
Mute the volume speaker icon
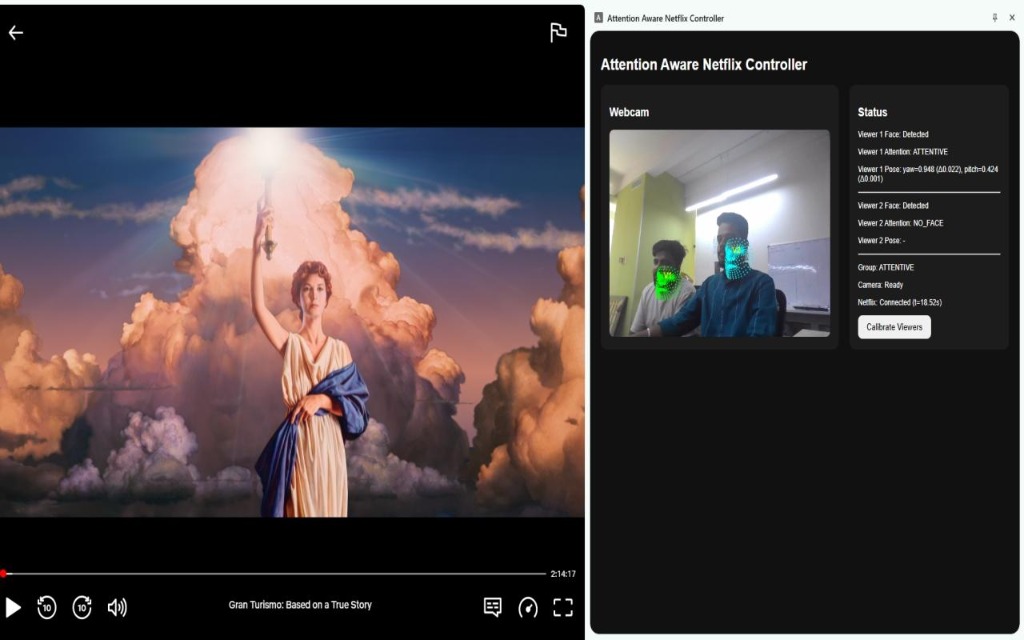(x=118, y=607)
